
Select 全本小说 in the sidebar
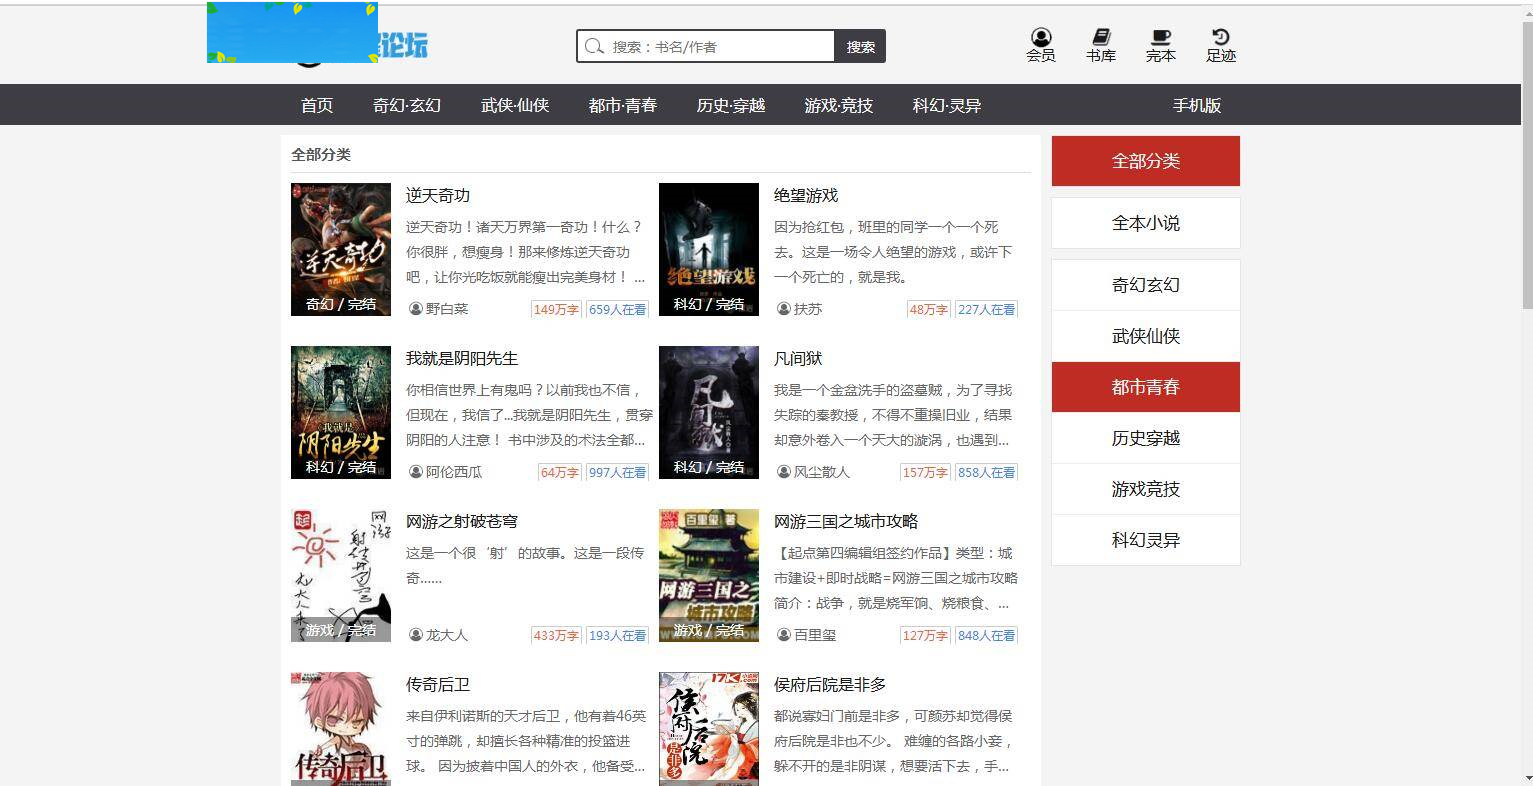tap(1145, 223)
